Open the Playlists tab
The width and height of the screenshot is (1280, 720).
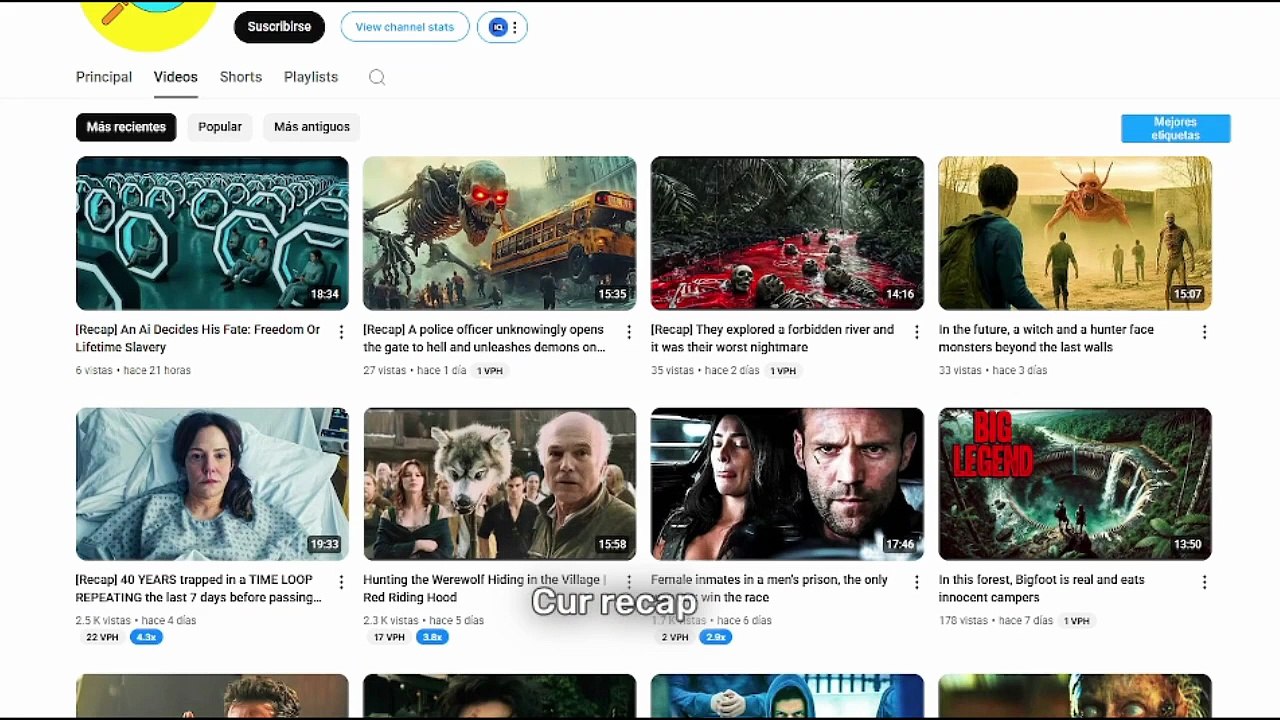click(x=311, y=77)
